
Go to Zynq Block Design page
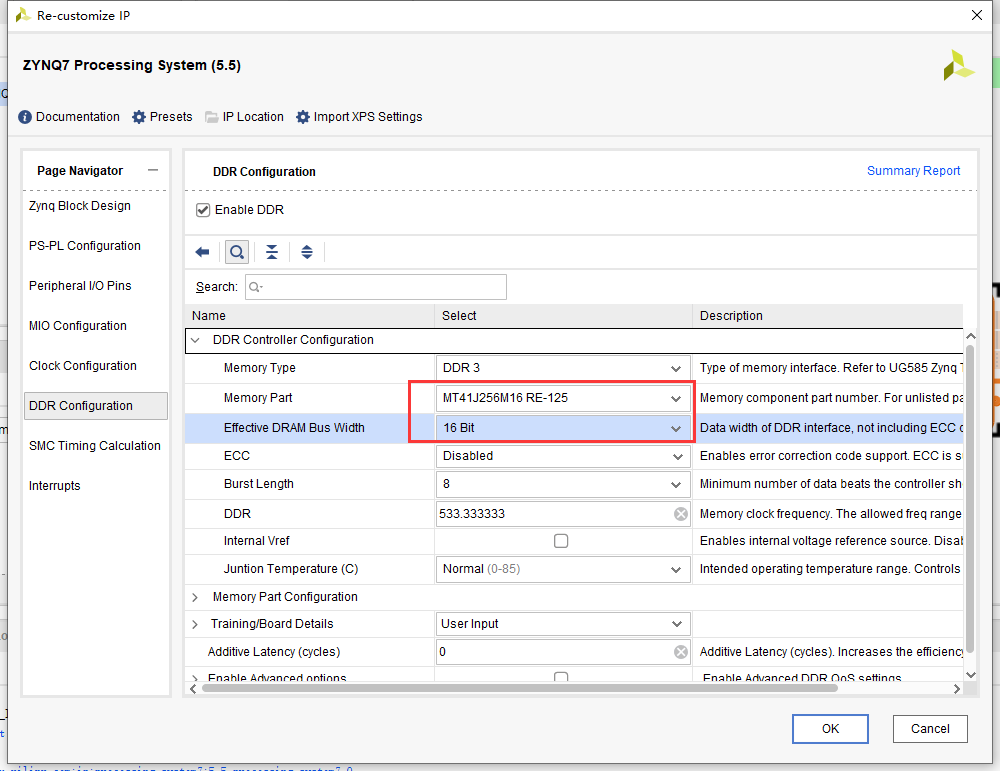[80, 206]
